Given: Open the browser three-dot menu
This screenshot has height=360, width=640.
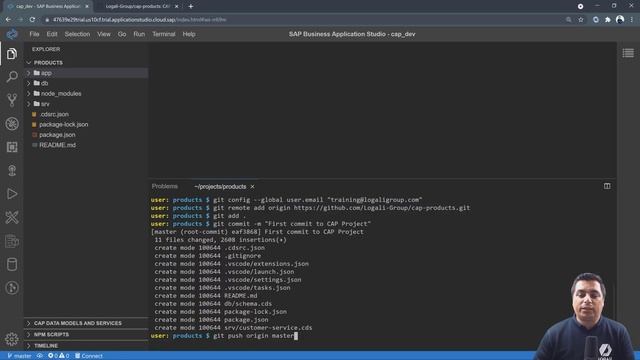Looking at the screenshot, I should [x=632, y=20].
